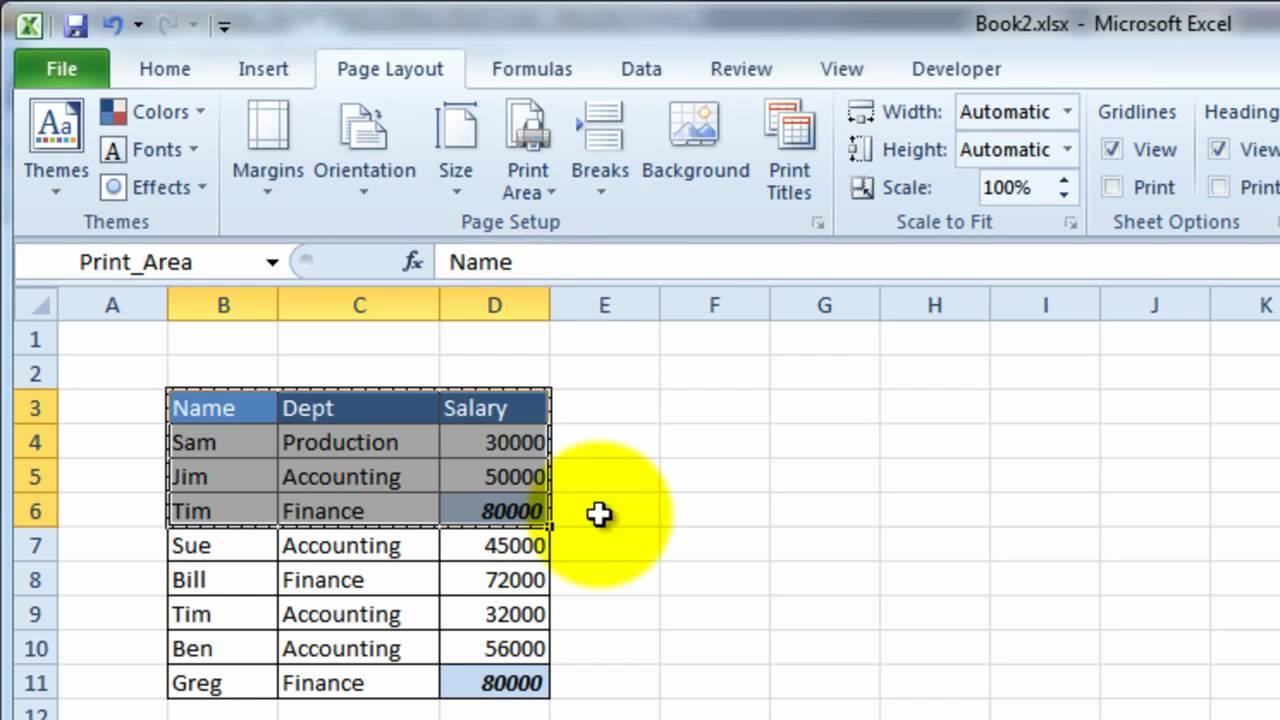Open the File menu
This screenshot has width=1280, height=720.
pos(60,68)
